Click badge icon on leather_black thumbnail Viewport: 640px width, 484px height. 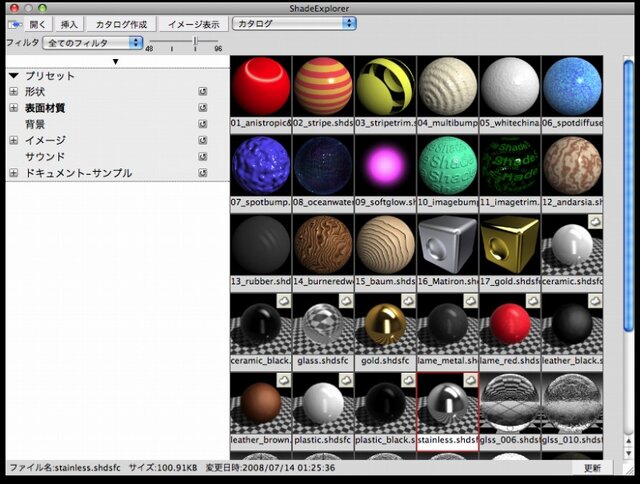[595, 301]
